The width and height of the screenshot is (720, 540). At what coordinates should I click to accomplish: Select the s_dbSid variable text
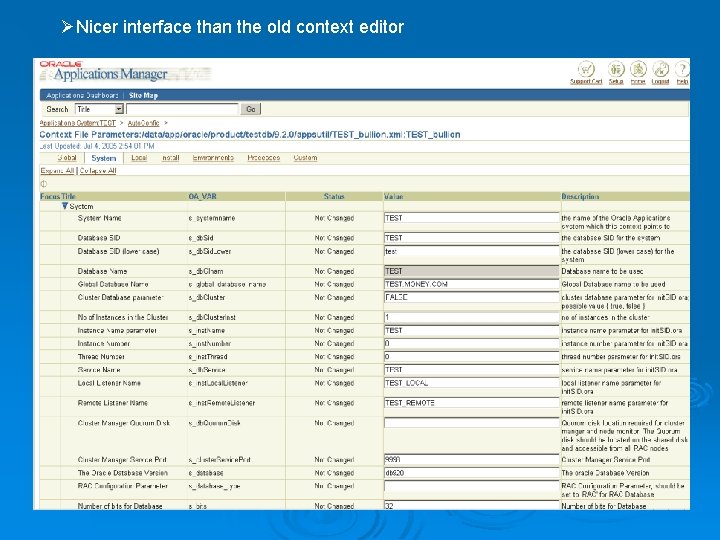pos(201,238)
